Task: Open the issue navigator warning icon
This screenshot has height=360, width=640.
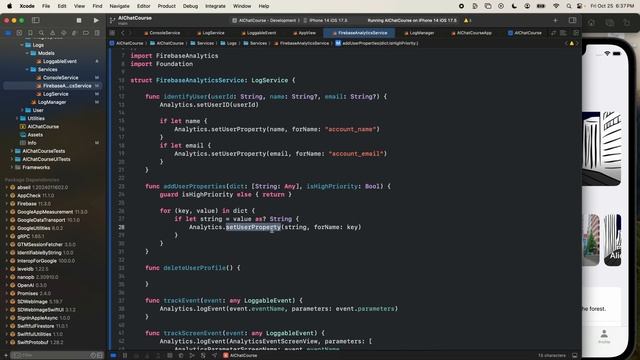Action: (x=52, y=33)
